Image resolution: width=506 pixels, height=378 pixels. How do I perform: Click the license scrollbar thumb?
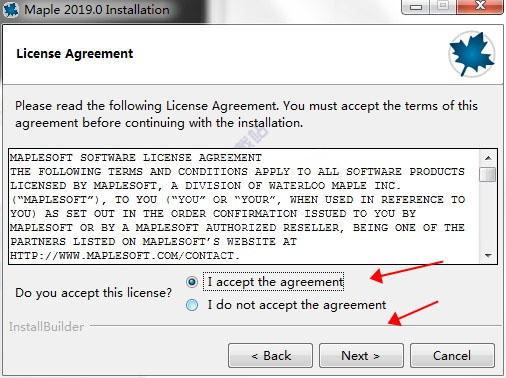coord(488,174)
